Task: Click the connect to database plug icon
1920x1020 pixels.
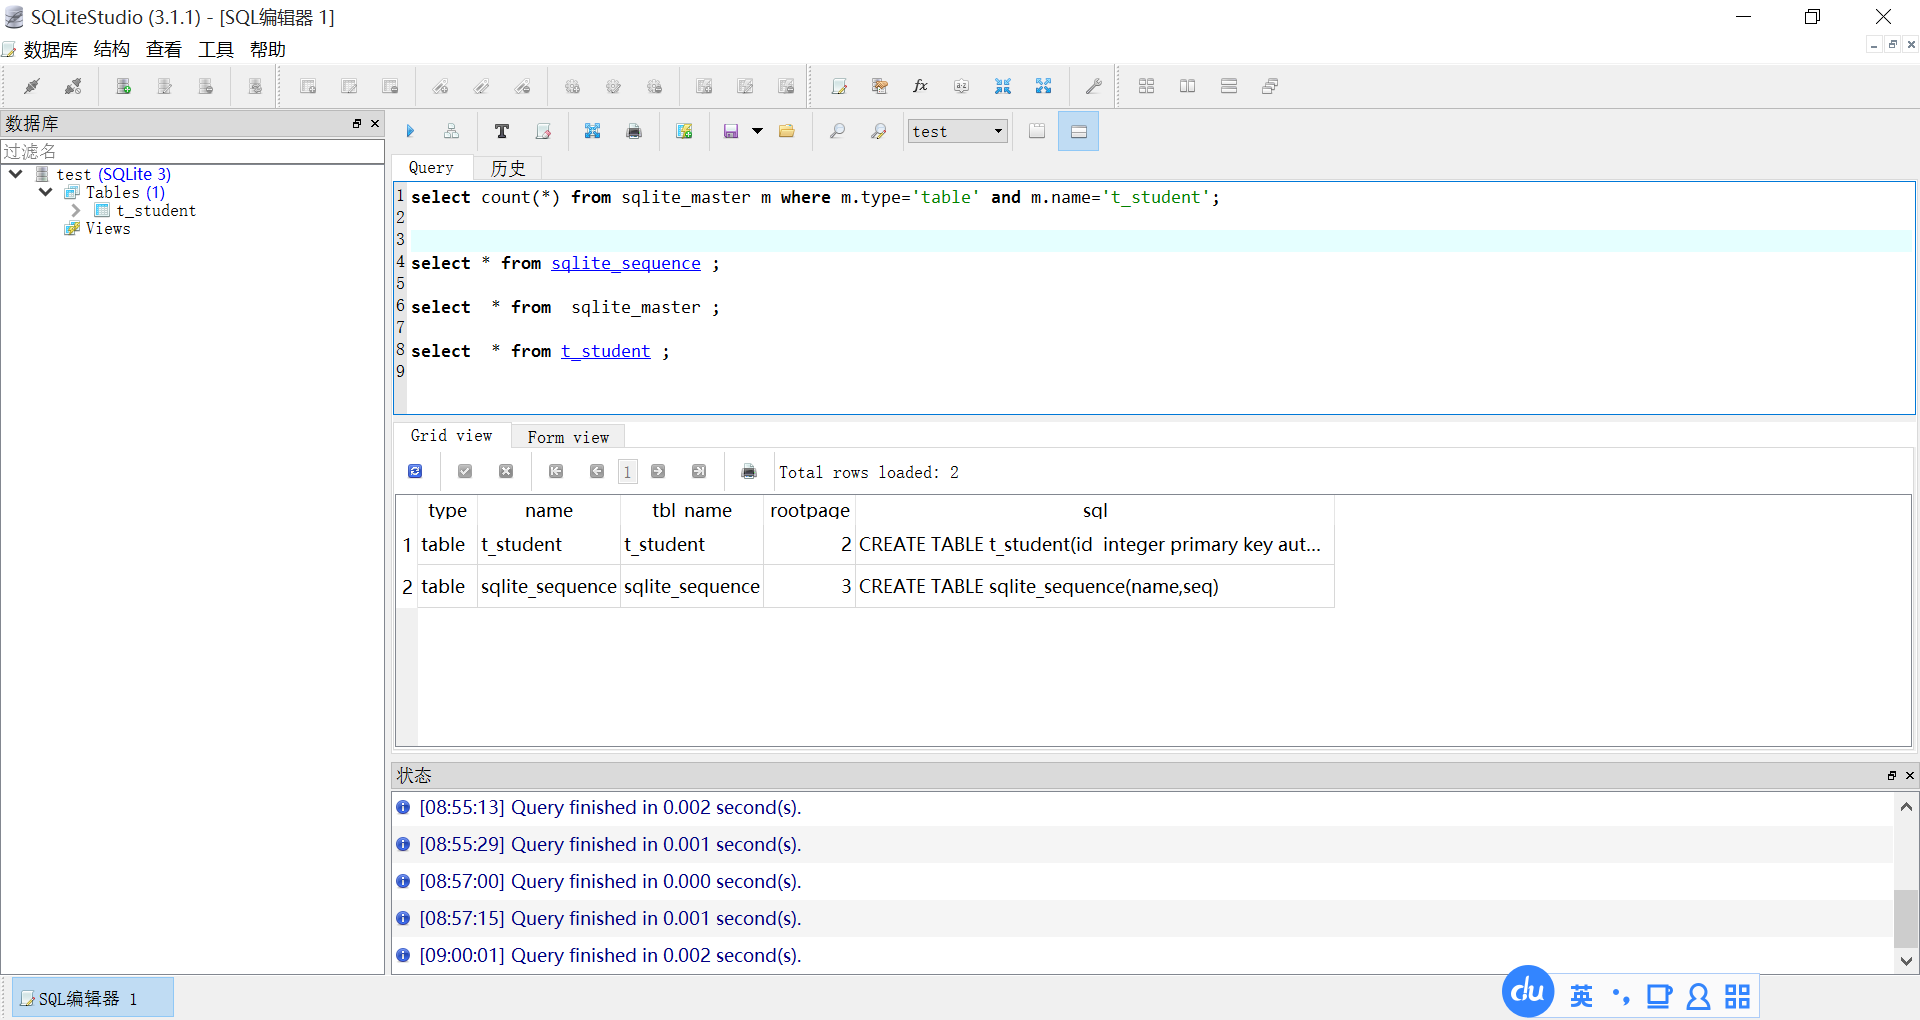Action: coord(32,86)
